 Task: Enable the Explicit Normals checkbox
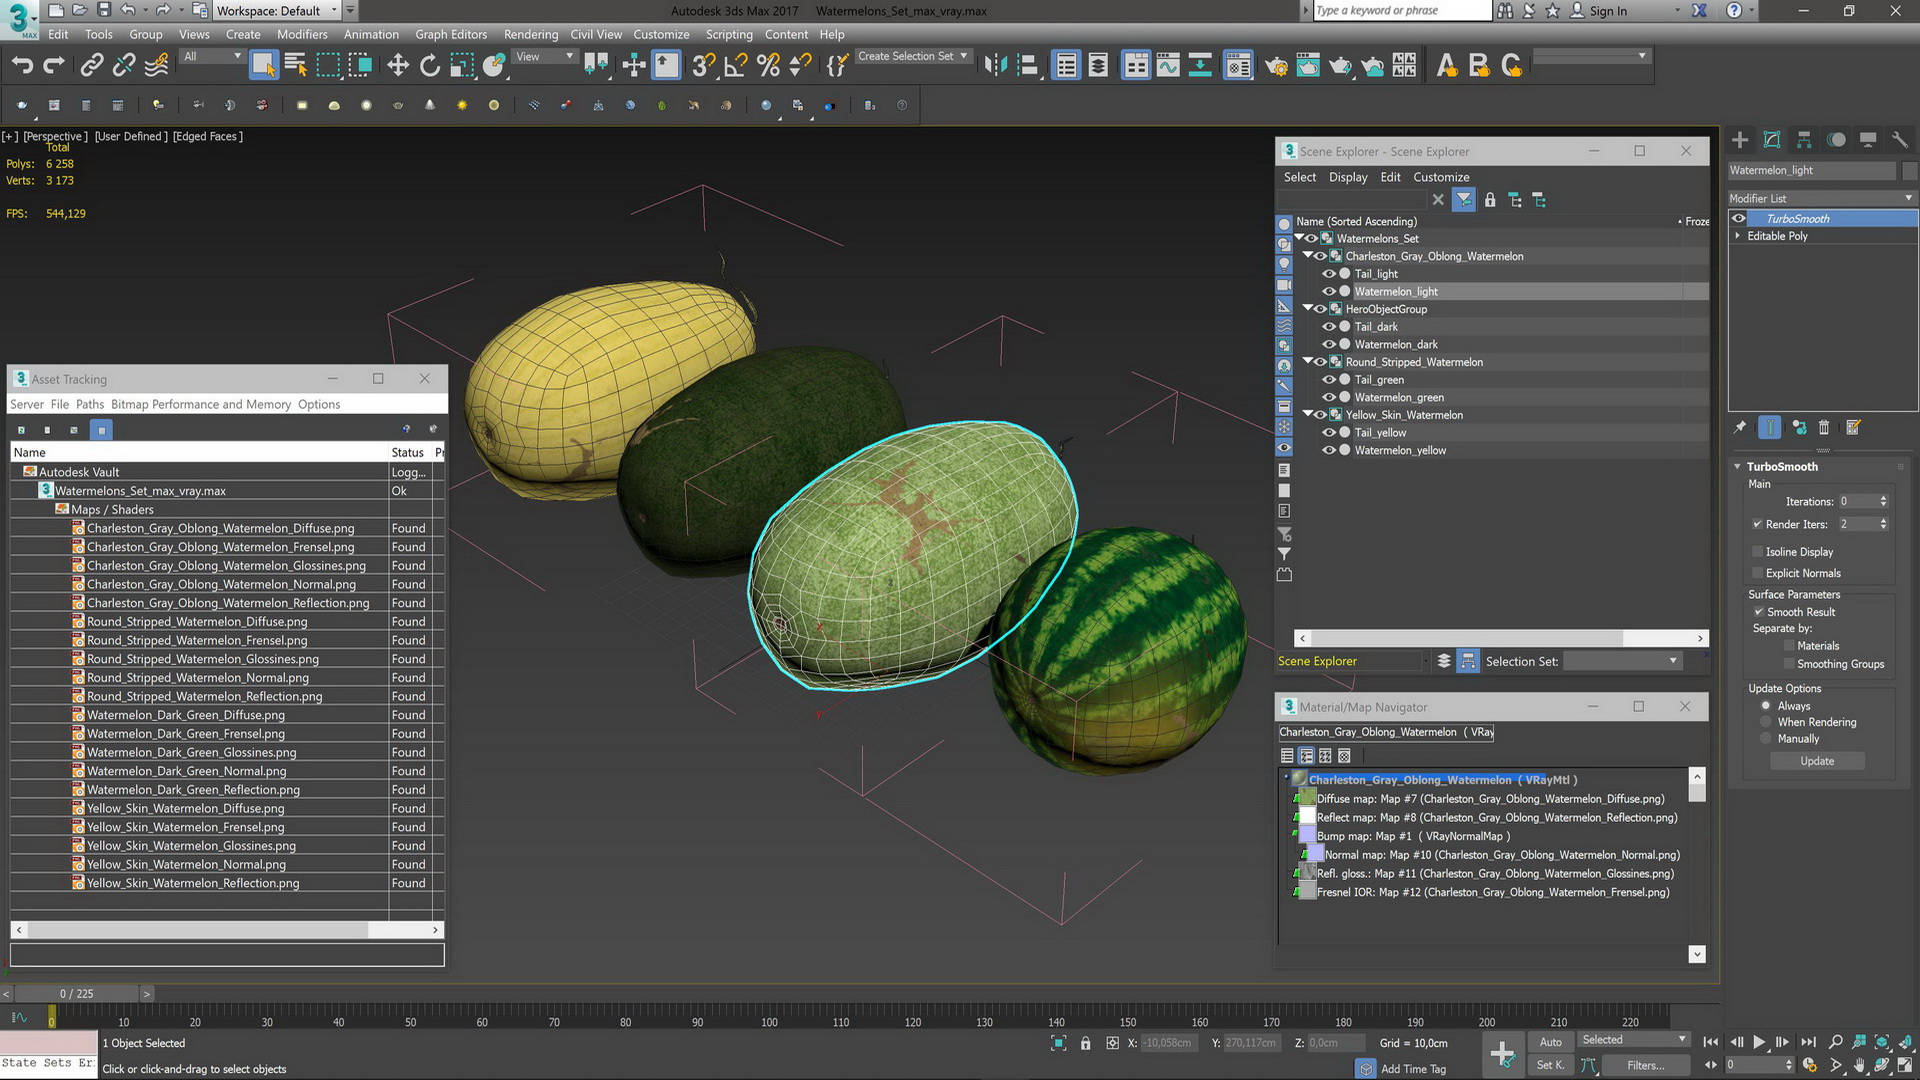tap(1757, 573)
